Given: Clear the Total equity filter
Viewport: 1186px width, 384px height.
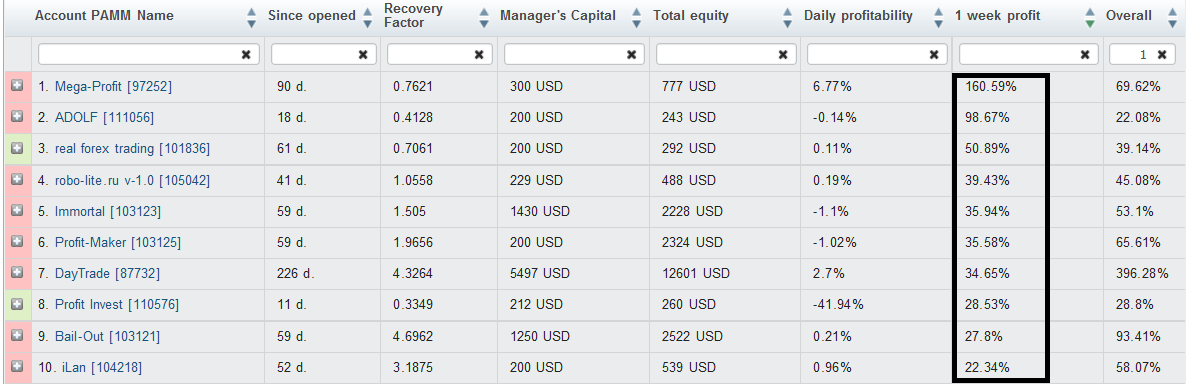Looking at the screenshot, I should pyautogui.click(x=783, y=54).
